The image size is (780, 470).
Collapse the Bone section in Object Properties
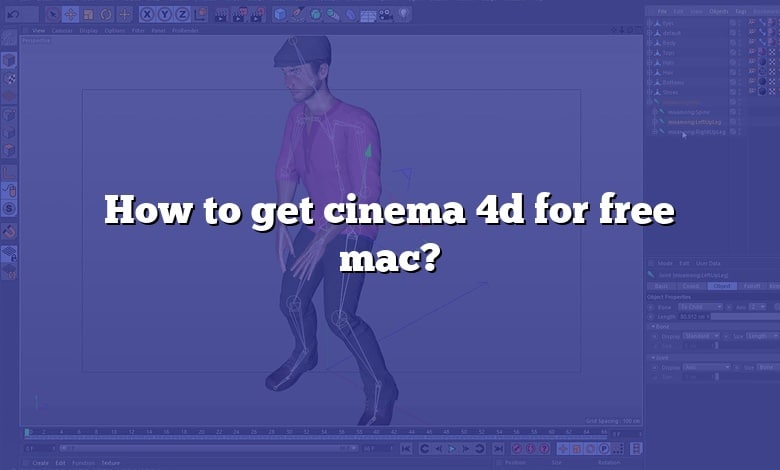[653, 327]
